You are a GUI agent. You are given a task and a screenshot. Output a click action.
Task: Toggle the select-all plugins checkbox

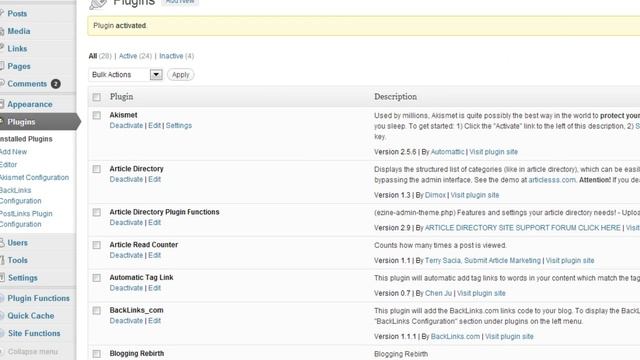pos(96,97)
